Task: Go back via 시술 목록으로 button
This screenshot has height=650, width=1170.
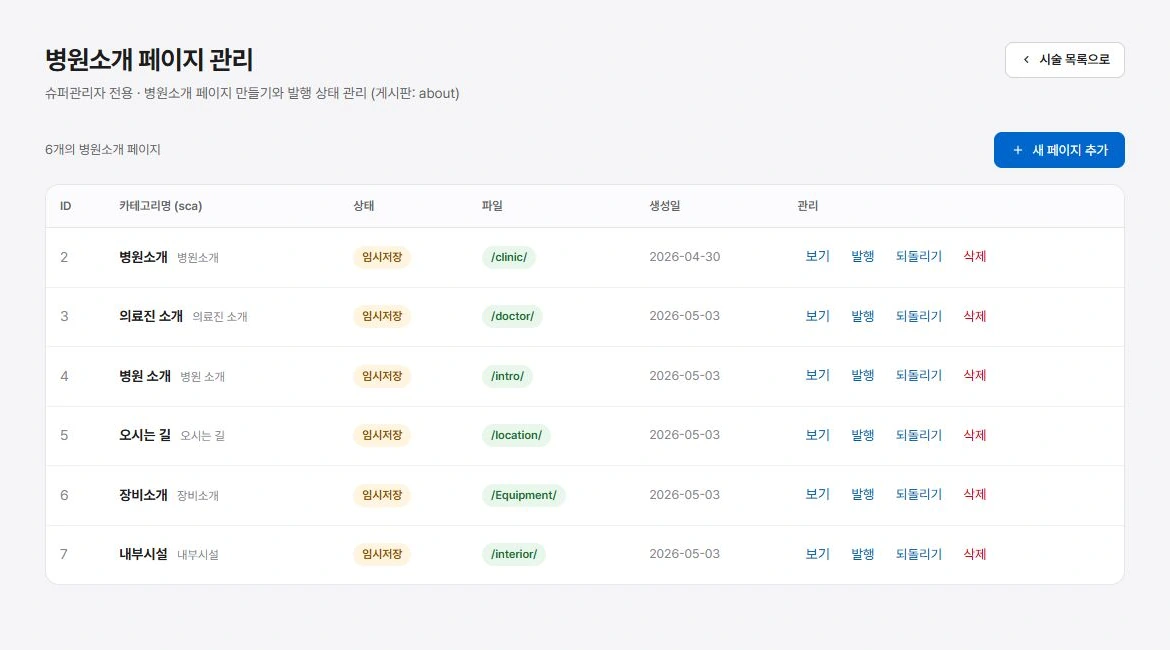Action: pyautogui.click(x=1065, y=60)
